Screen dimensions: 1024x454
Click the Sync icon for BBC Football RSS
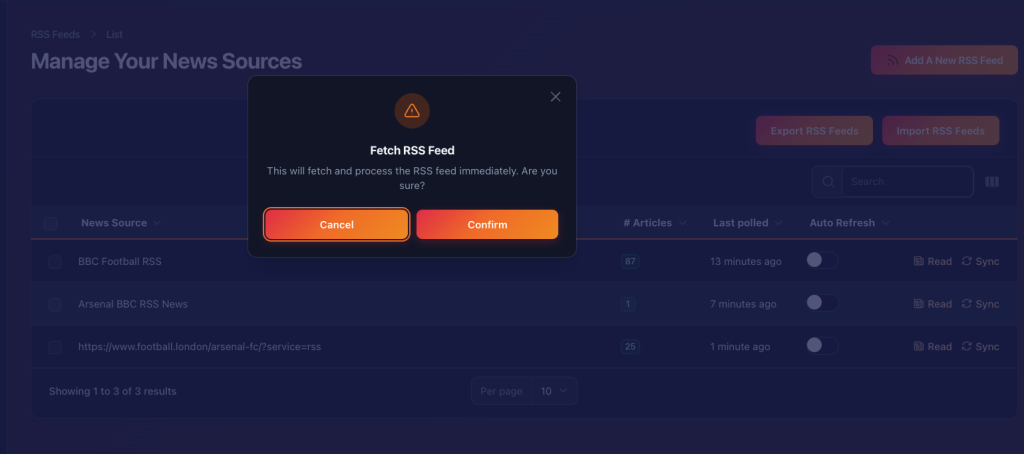[x=967, y=262]
